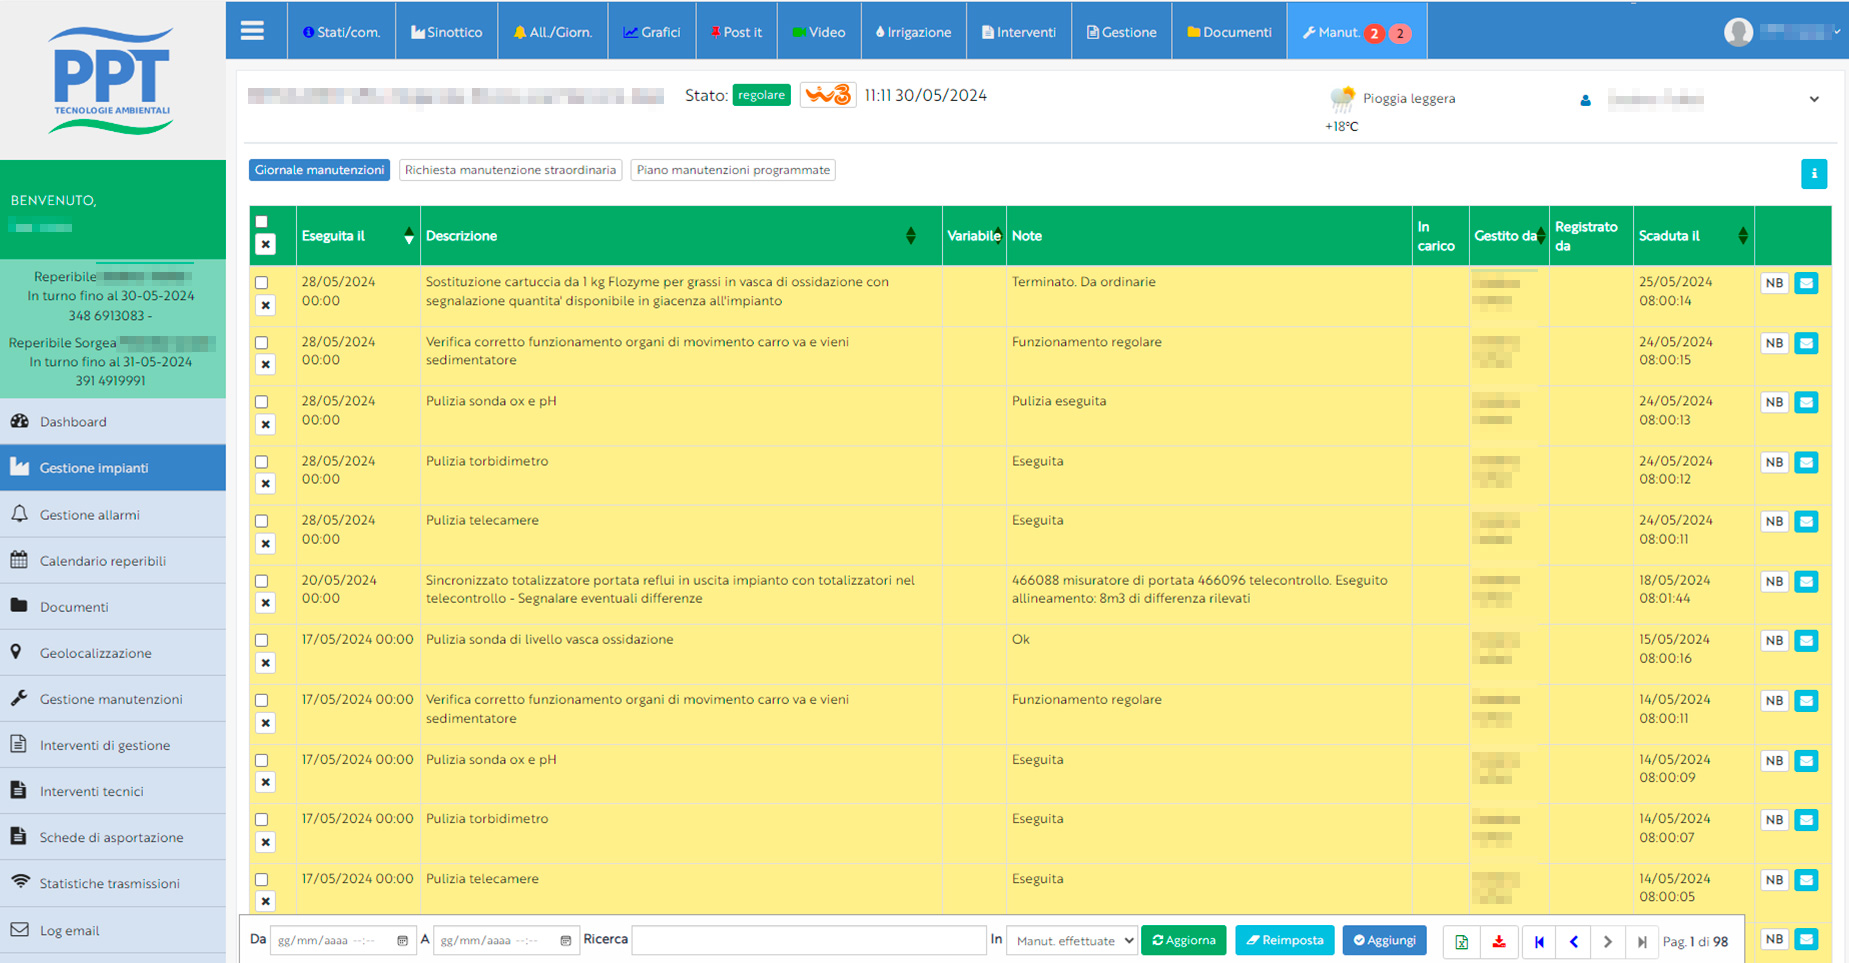This screenshot has width=1849, height=963.
Task: Go to first page icon
Action: tap(1539, 941)
